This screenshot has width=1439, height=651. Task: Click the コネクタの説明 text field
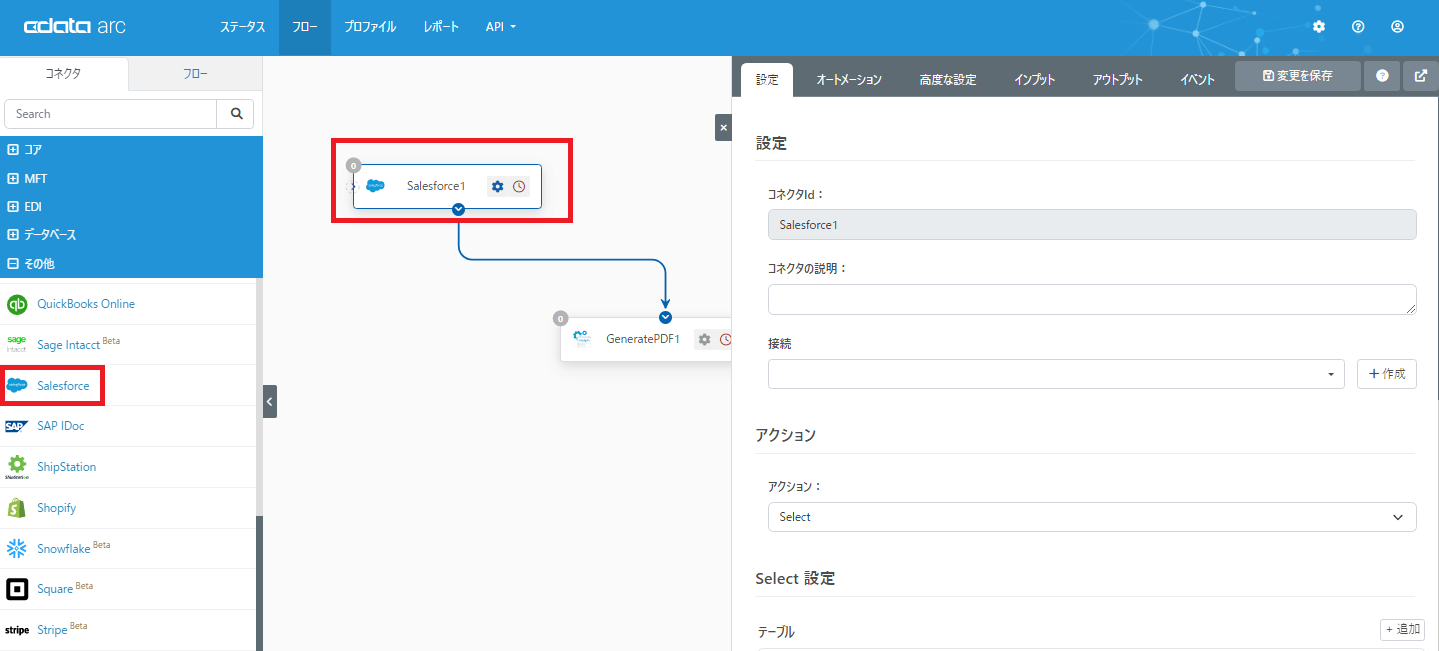(x=1092, y=299)
